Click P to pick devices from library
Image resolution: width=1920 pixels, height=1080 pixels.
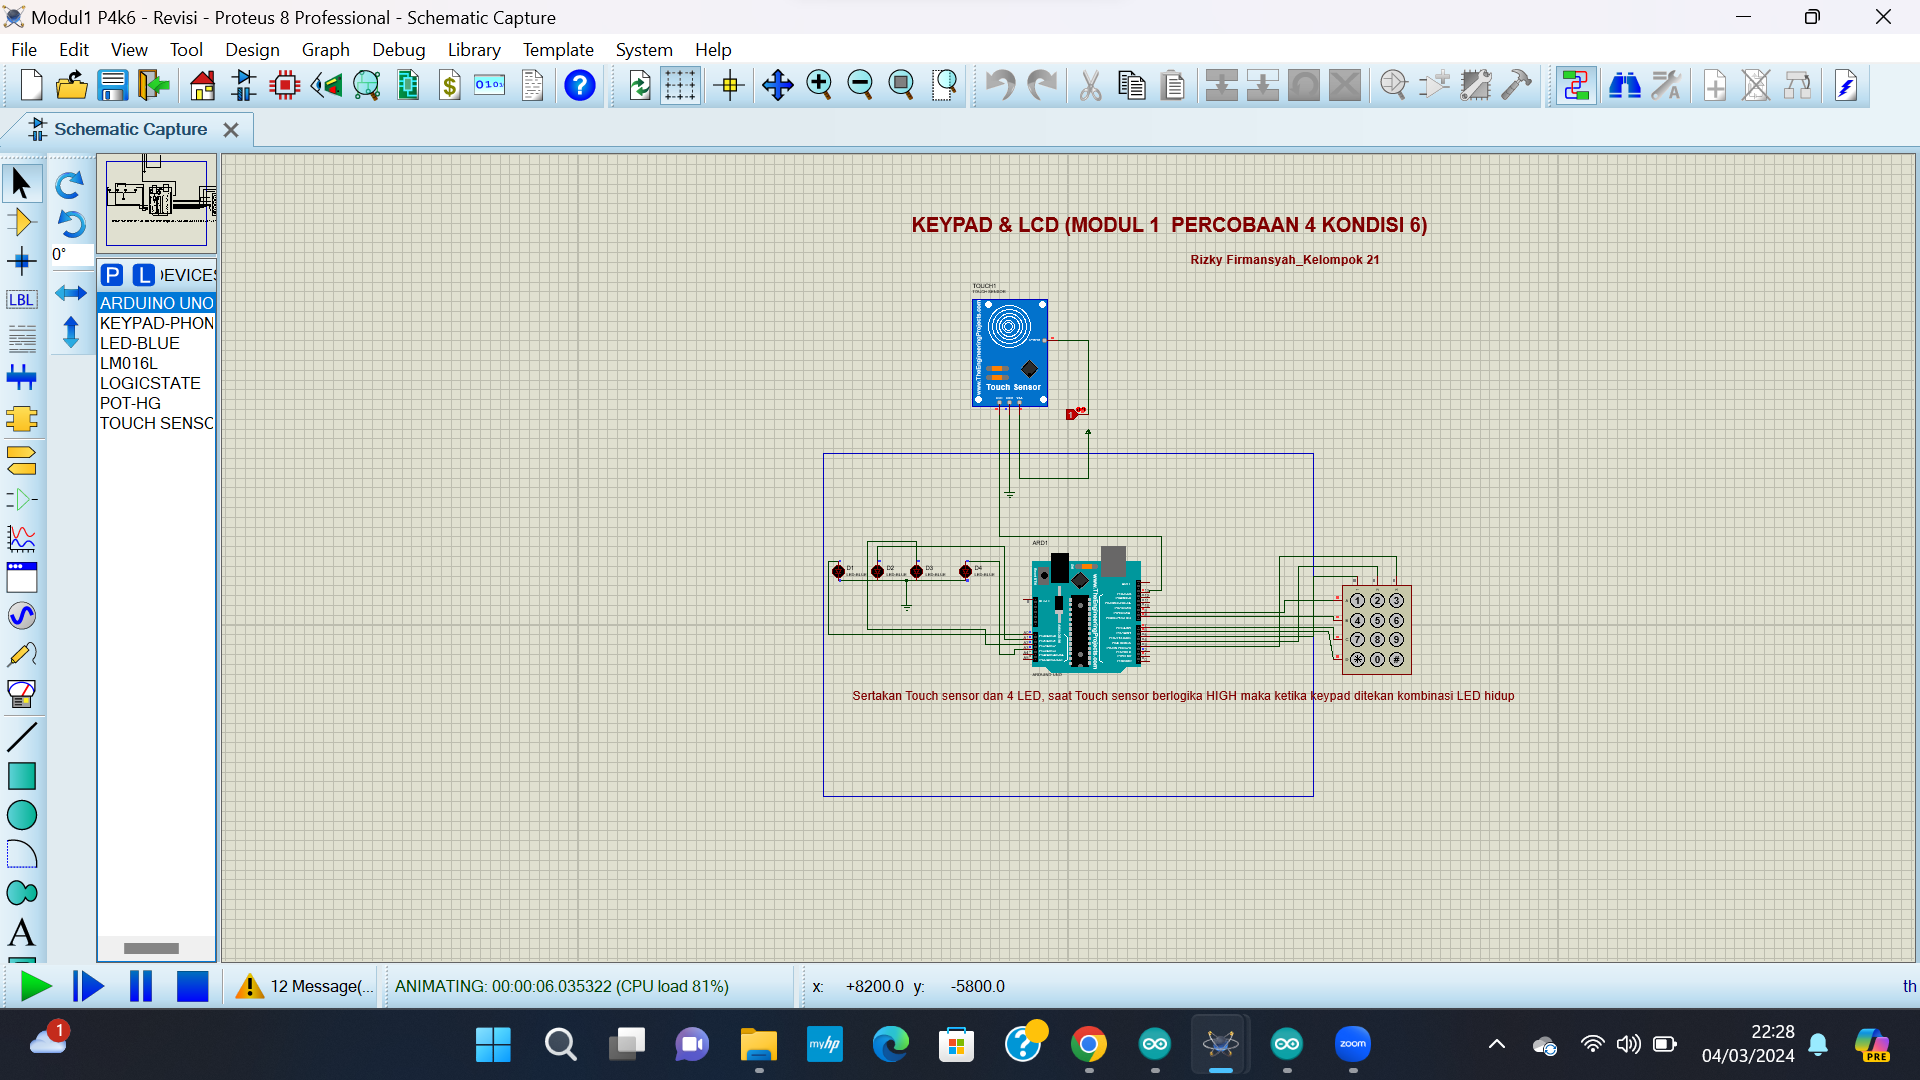click(x=112, y=275)
